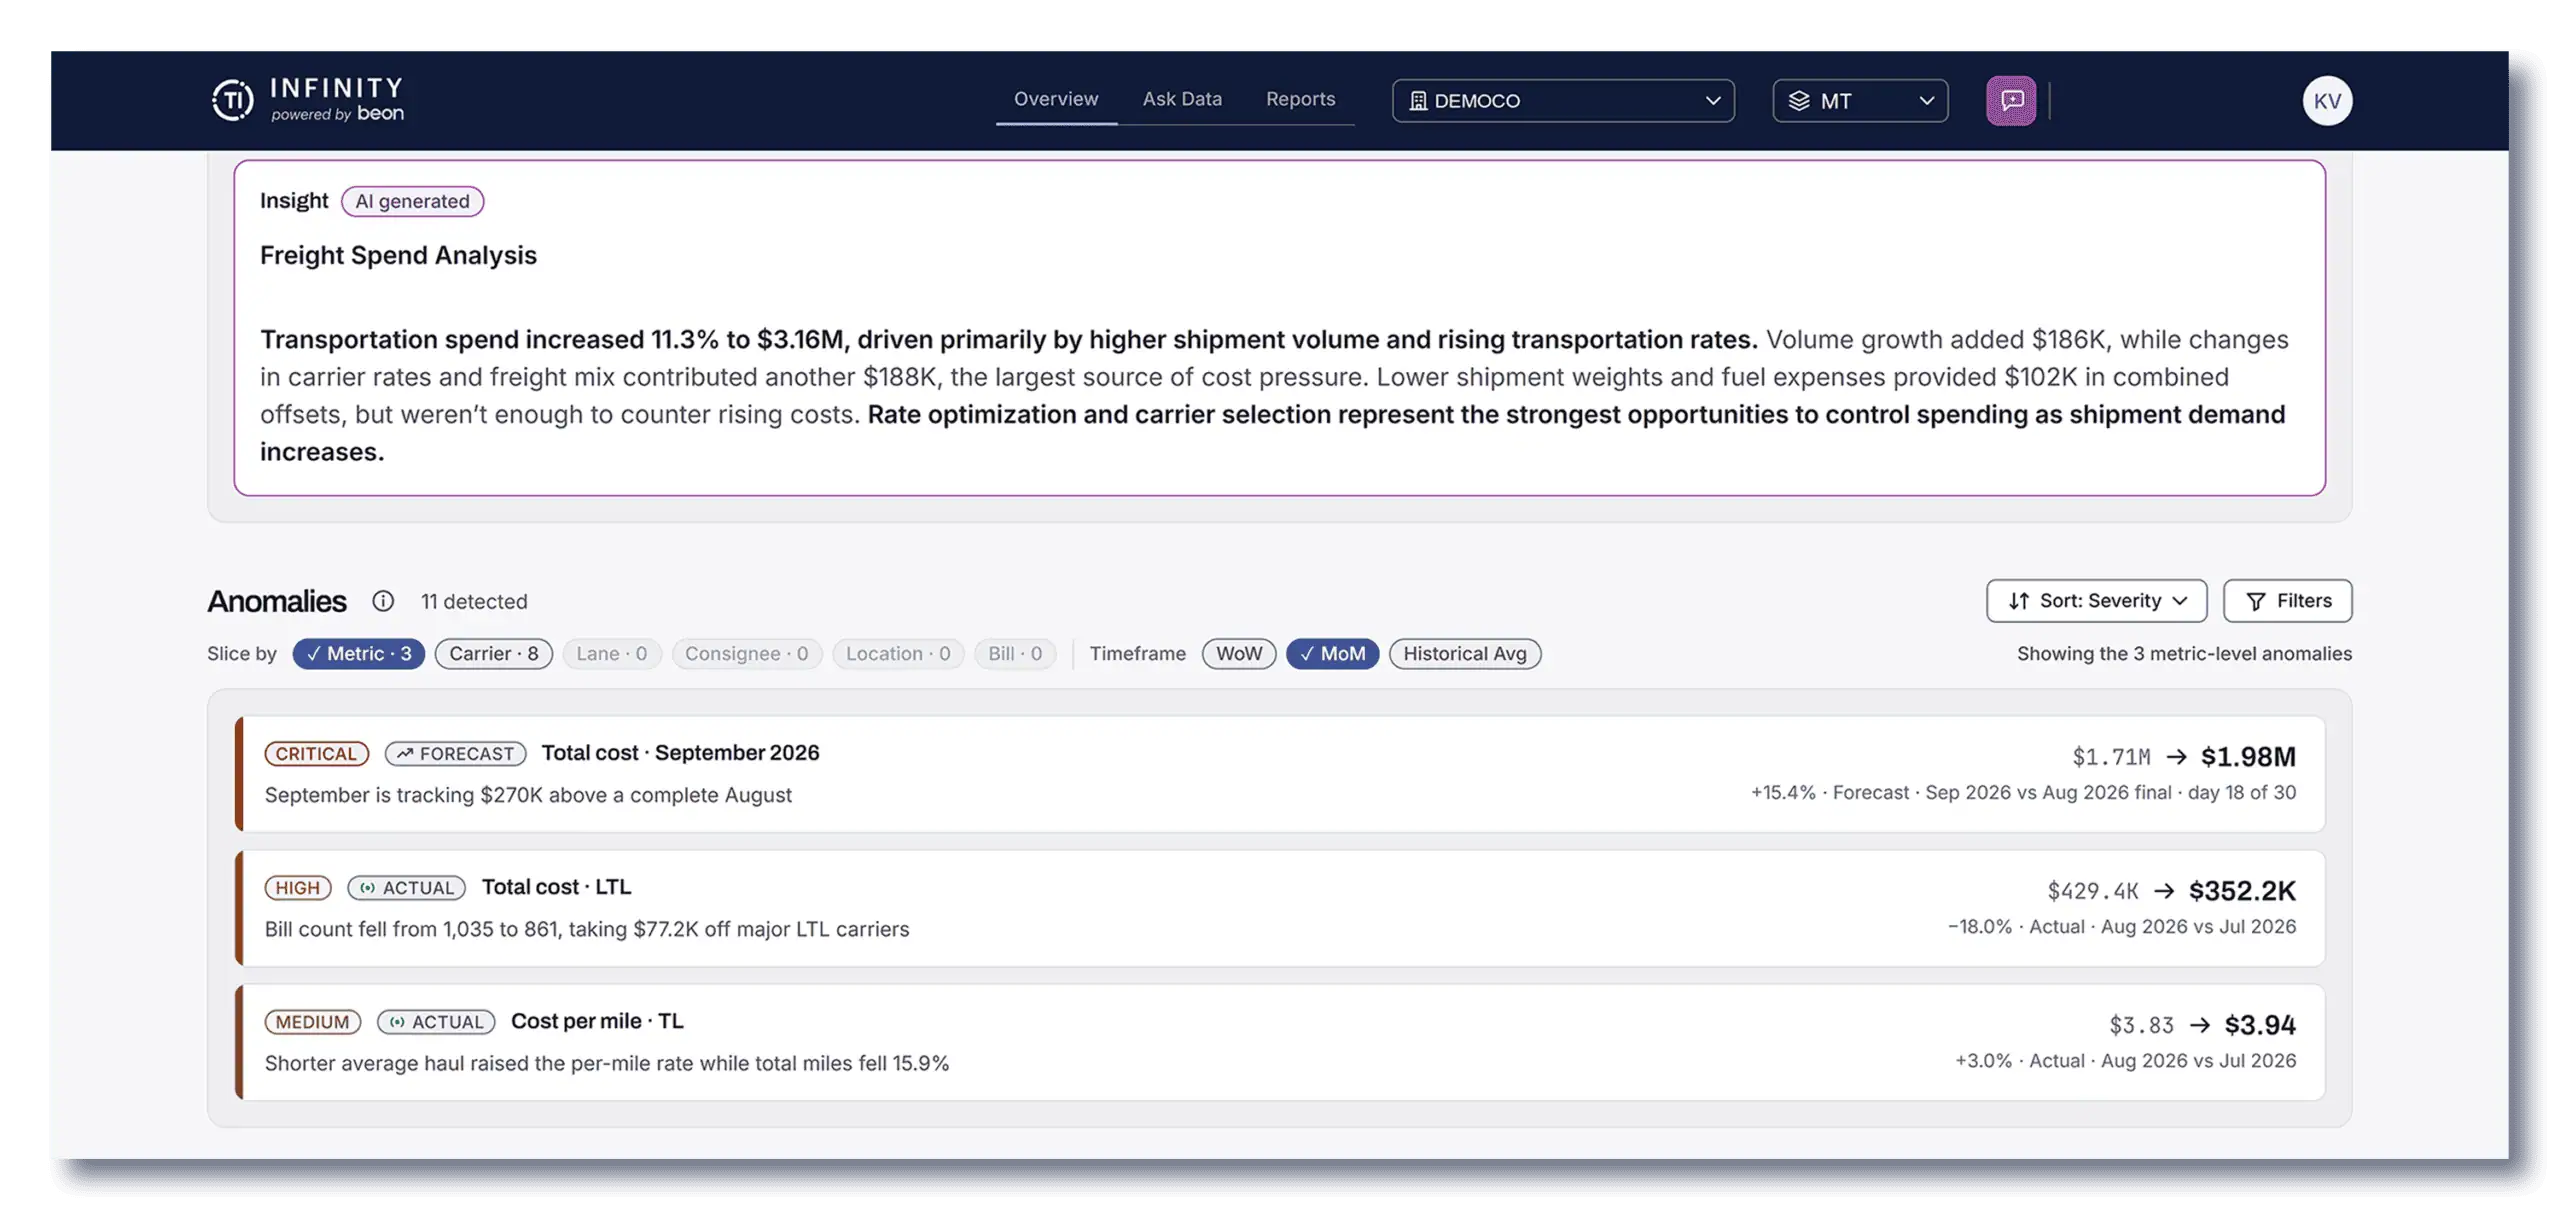This screenshot has width=2560, height=1229.
Task: Click the AI generated badge
Action: 412,201
